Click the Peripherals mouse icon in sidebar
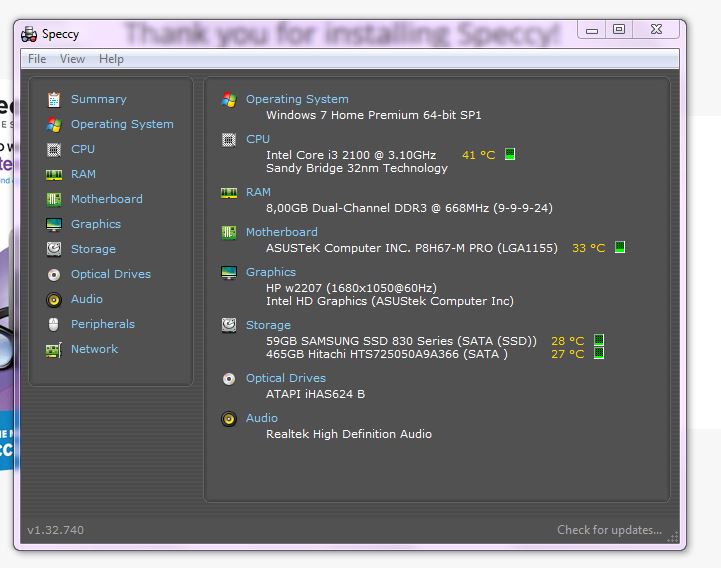 (x=54, y=324)
